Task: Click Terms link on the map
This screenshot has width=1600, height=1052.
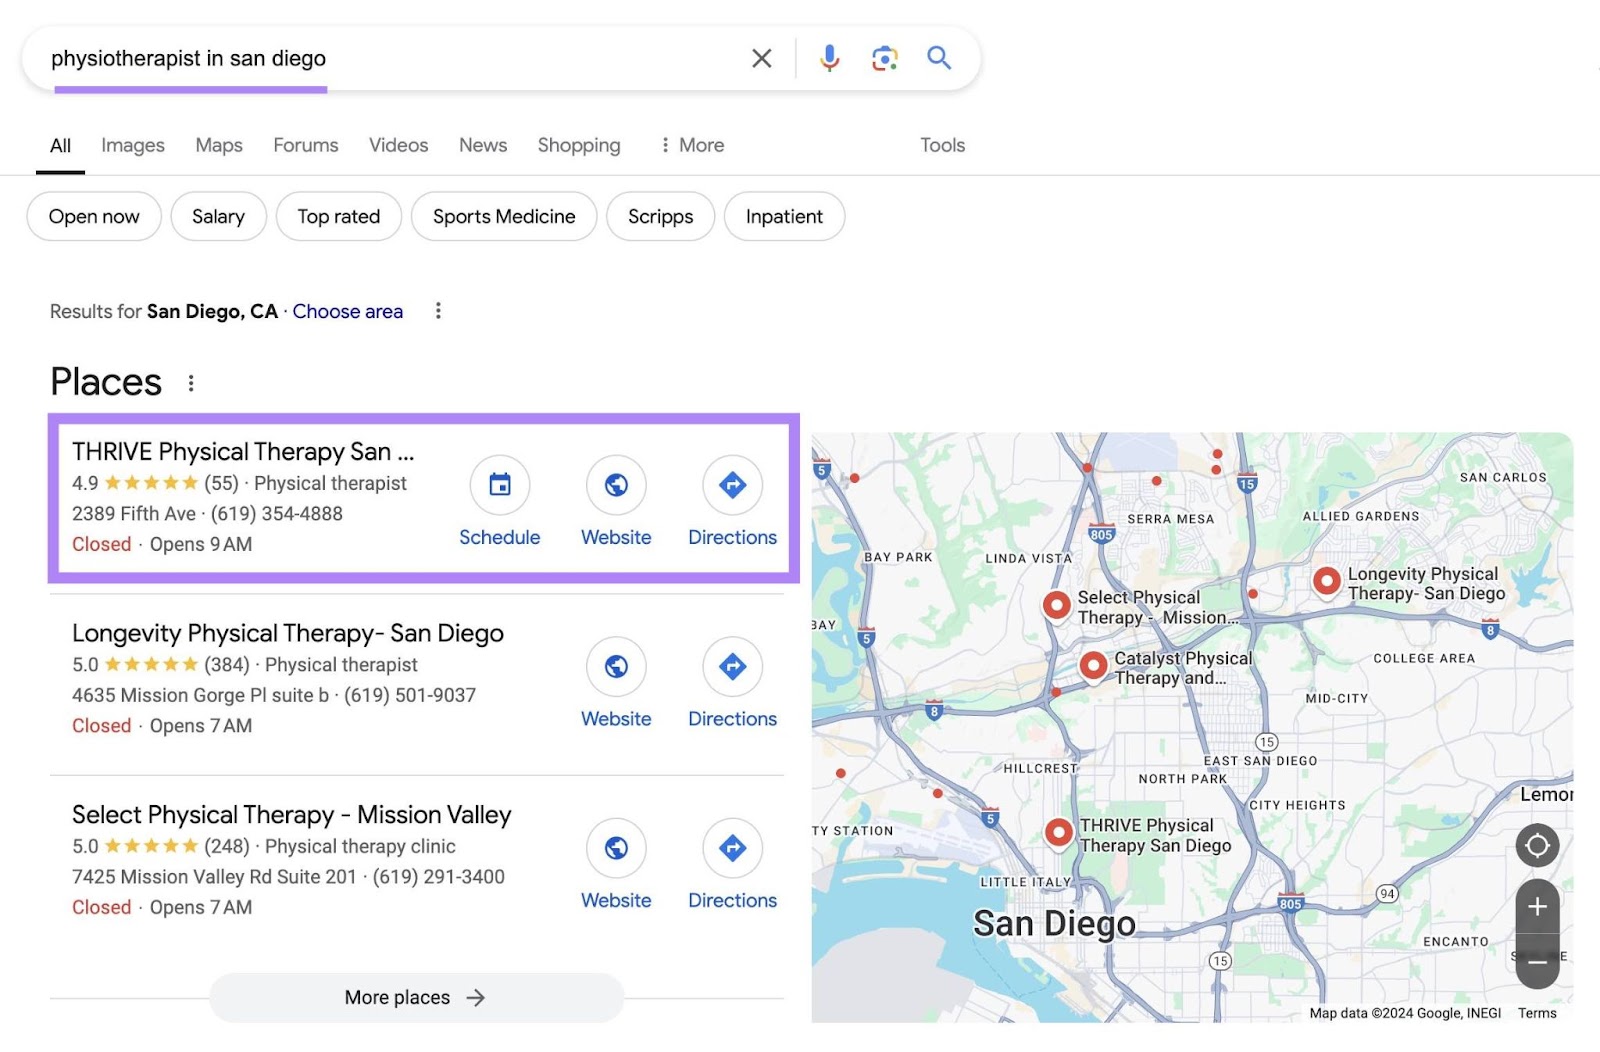Action: pyautogui.click(x=1537, y=1013)
